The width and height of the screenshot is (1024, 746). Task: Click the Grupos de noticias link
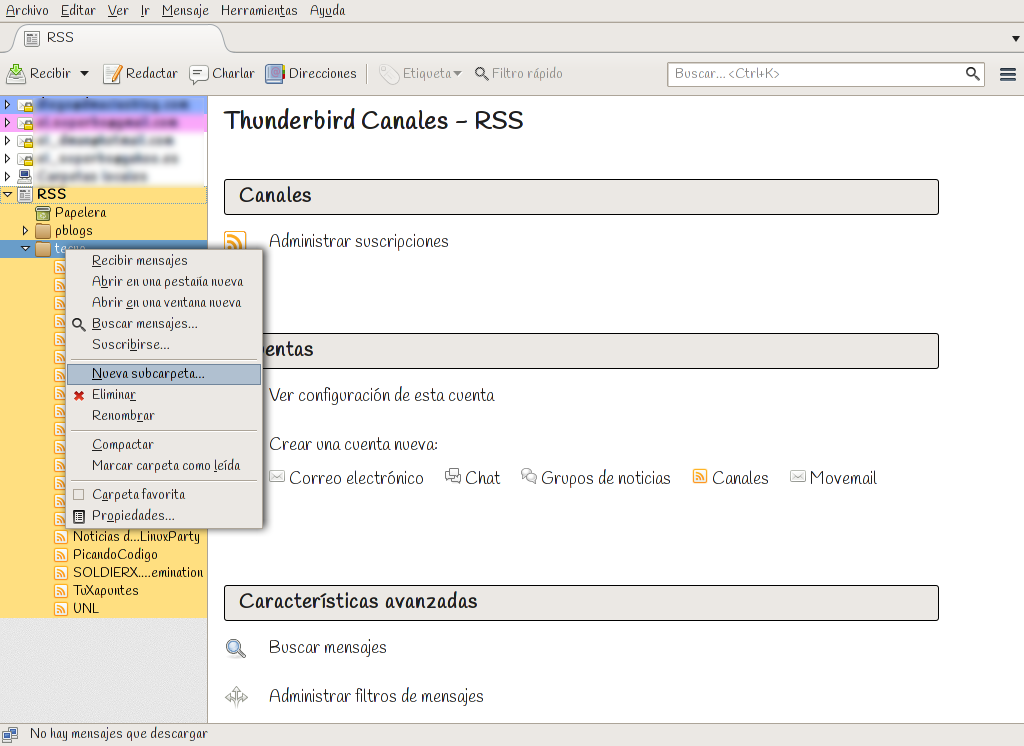coord(606,478)
